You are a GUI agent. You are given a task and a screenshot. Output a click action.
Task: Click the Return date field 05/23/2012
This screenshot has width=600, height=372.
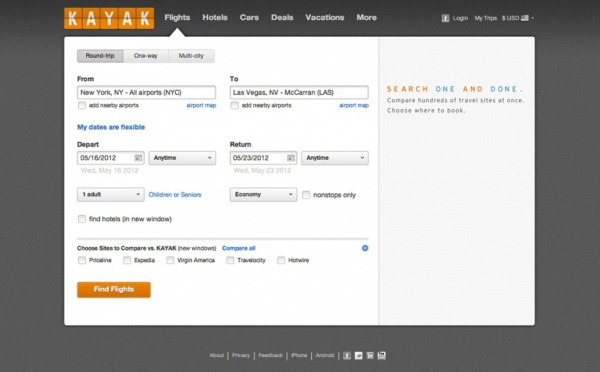(263, 158)
